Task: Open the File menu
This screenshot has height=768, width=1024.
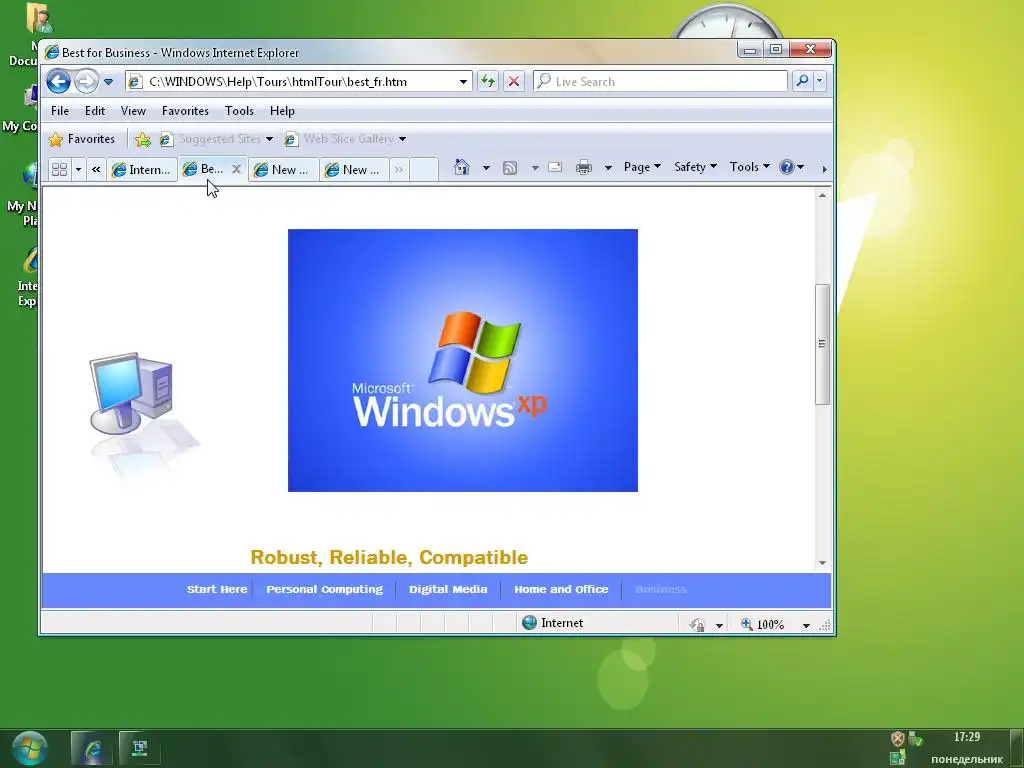Action: click(x=60, y=111)
